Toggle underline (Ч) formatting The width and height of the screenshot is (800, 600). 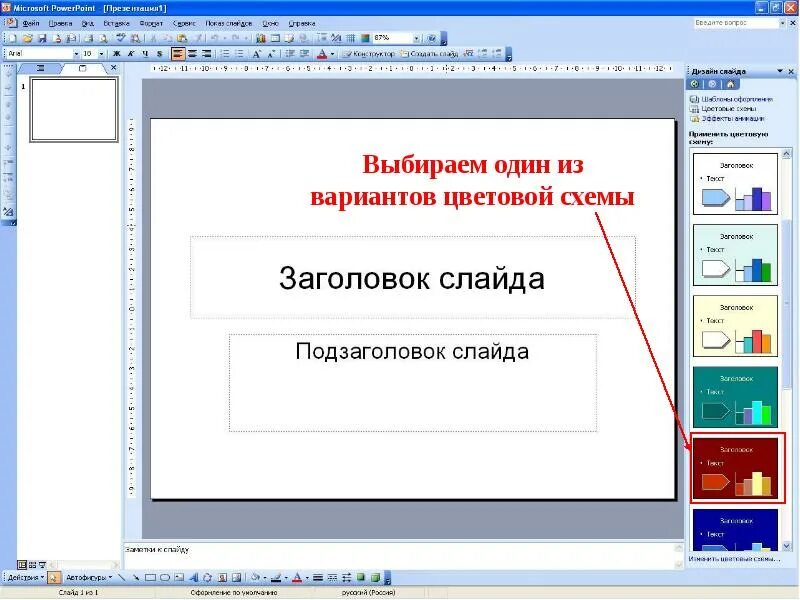click(x=145, y=54)
